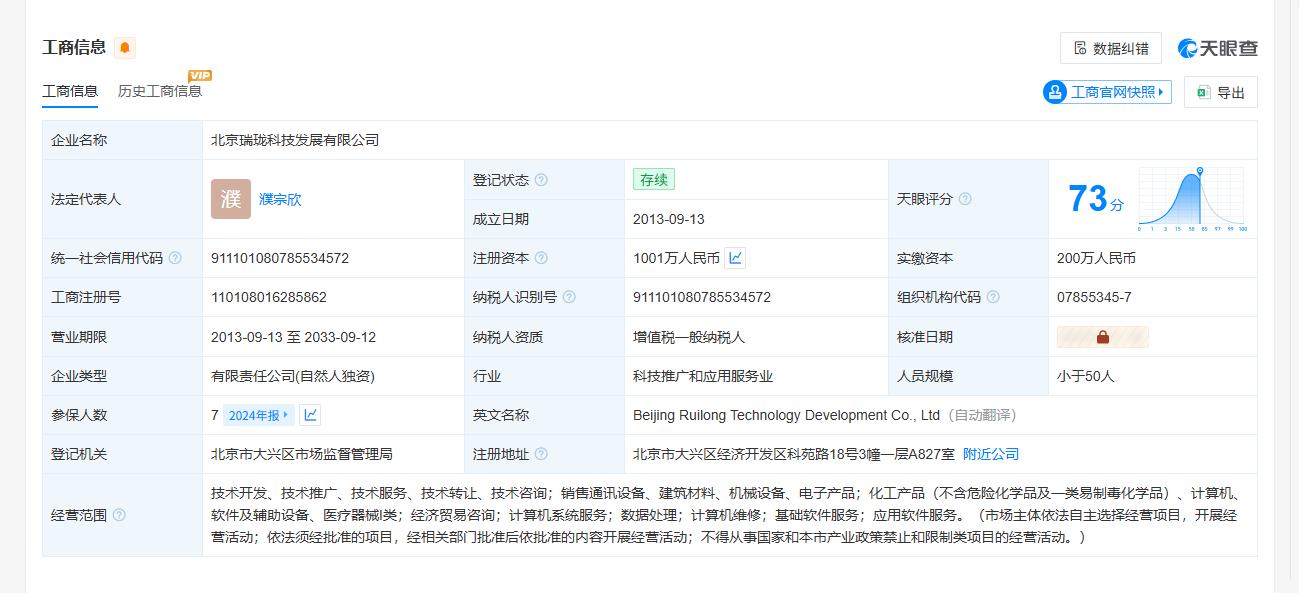Expand the 2024年报 year selector
The height and width of the screenshot is (593, 1299).
[258, 415]
